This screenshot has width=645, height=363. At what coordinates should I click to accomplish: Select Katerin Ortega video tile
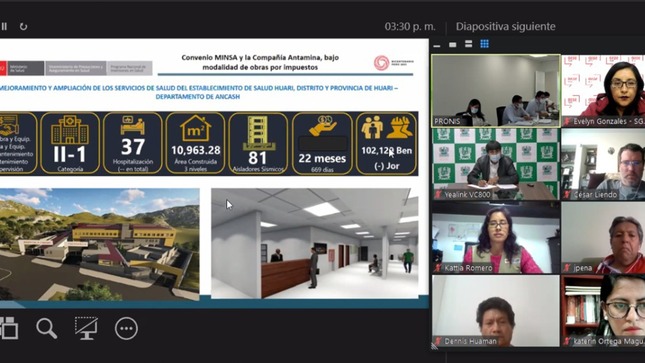(603, 311)
